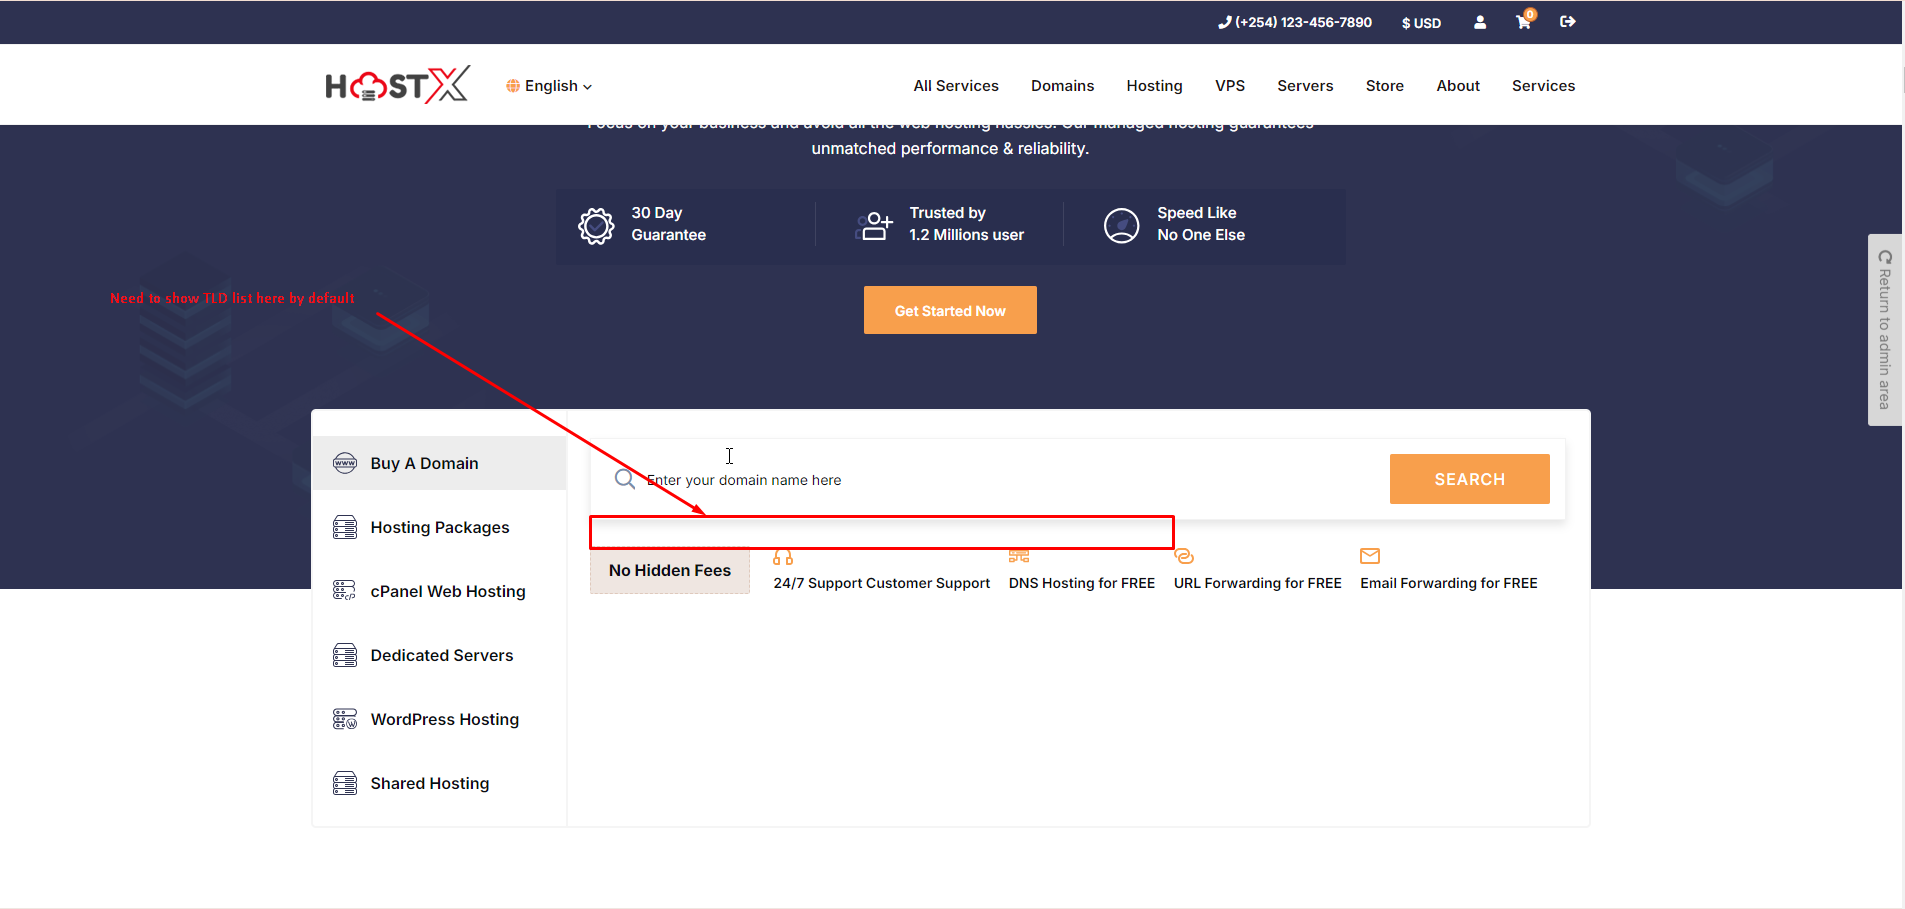Switch to the Hosting Packages tab
Image resolution: width=1905 pixels, height=909 pixels.
click(x=440, y=527)
